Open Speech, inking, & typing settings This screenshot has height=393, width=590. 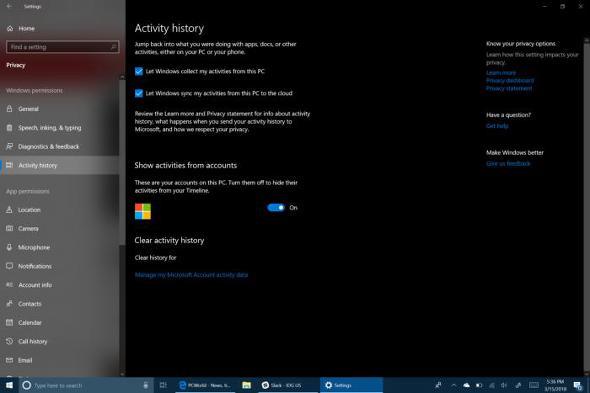[x=60, y=128]
